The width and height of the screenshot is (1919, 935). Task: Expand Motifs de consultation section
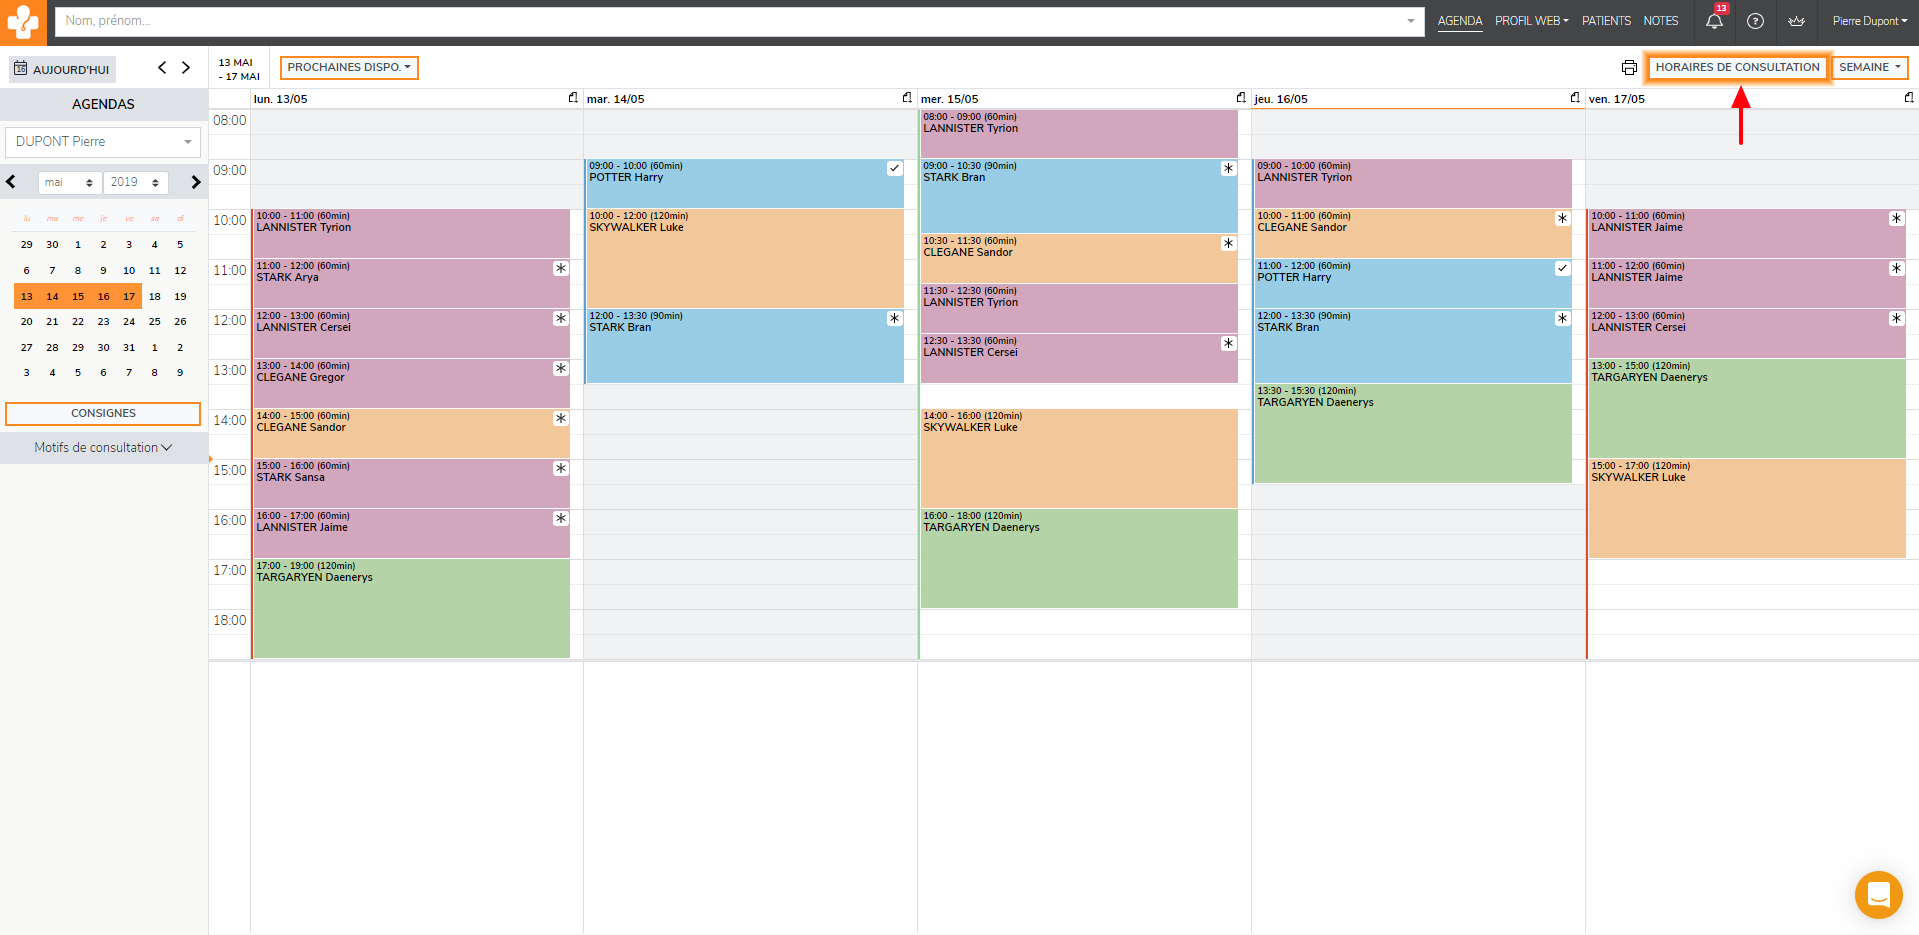click(x=103, y=448)
